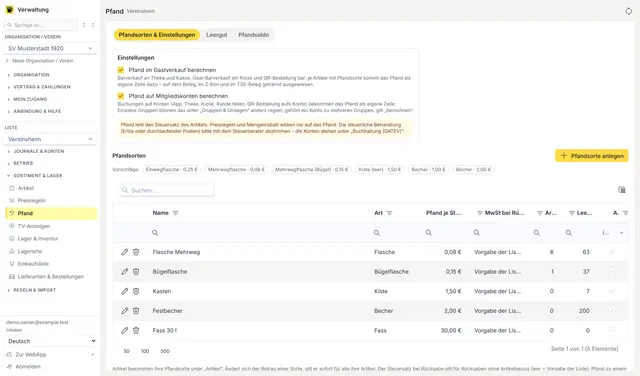
Task: Switch to the Leergut tab
Action: tap(216, 35)
